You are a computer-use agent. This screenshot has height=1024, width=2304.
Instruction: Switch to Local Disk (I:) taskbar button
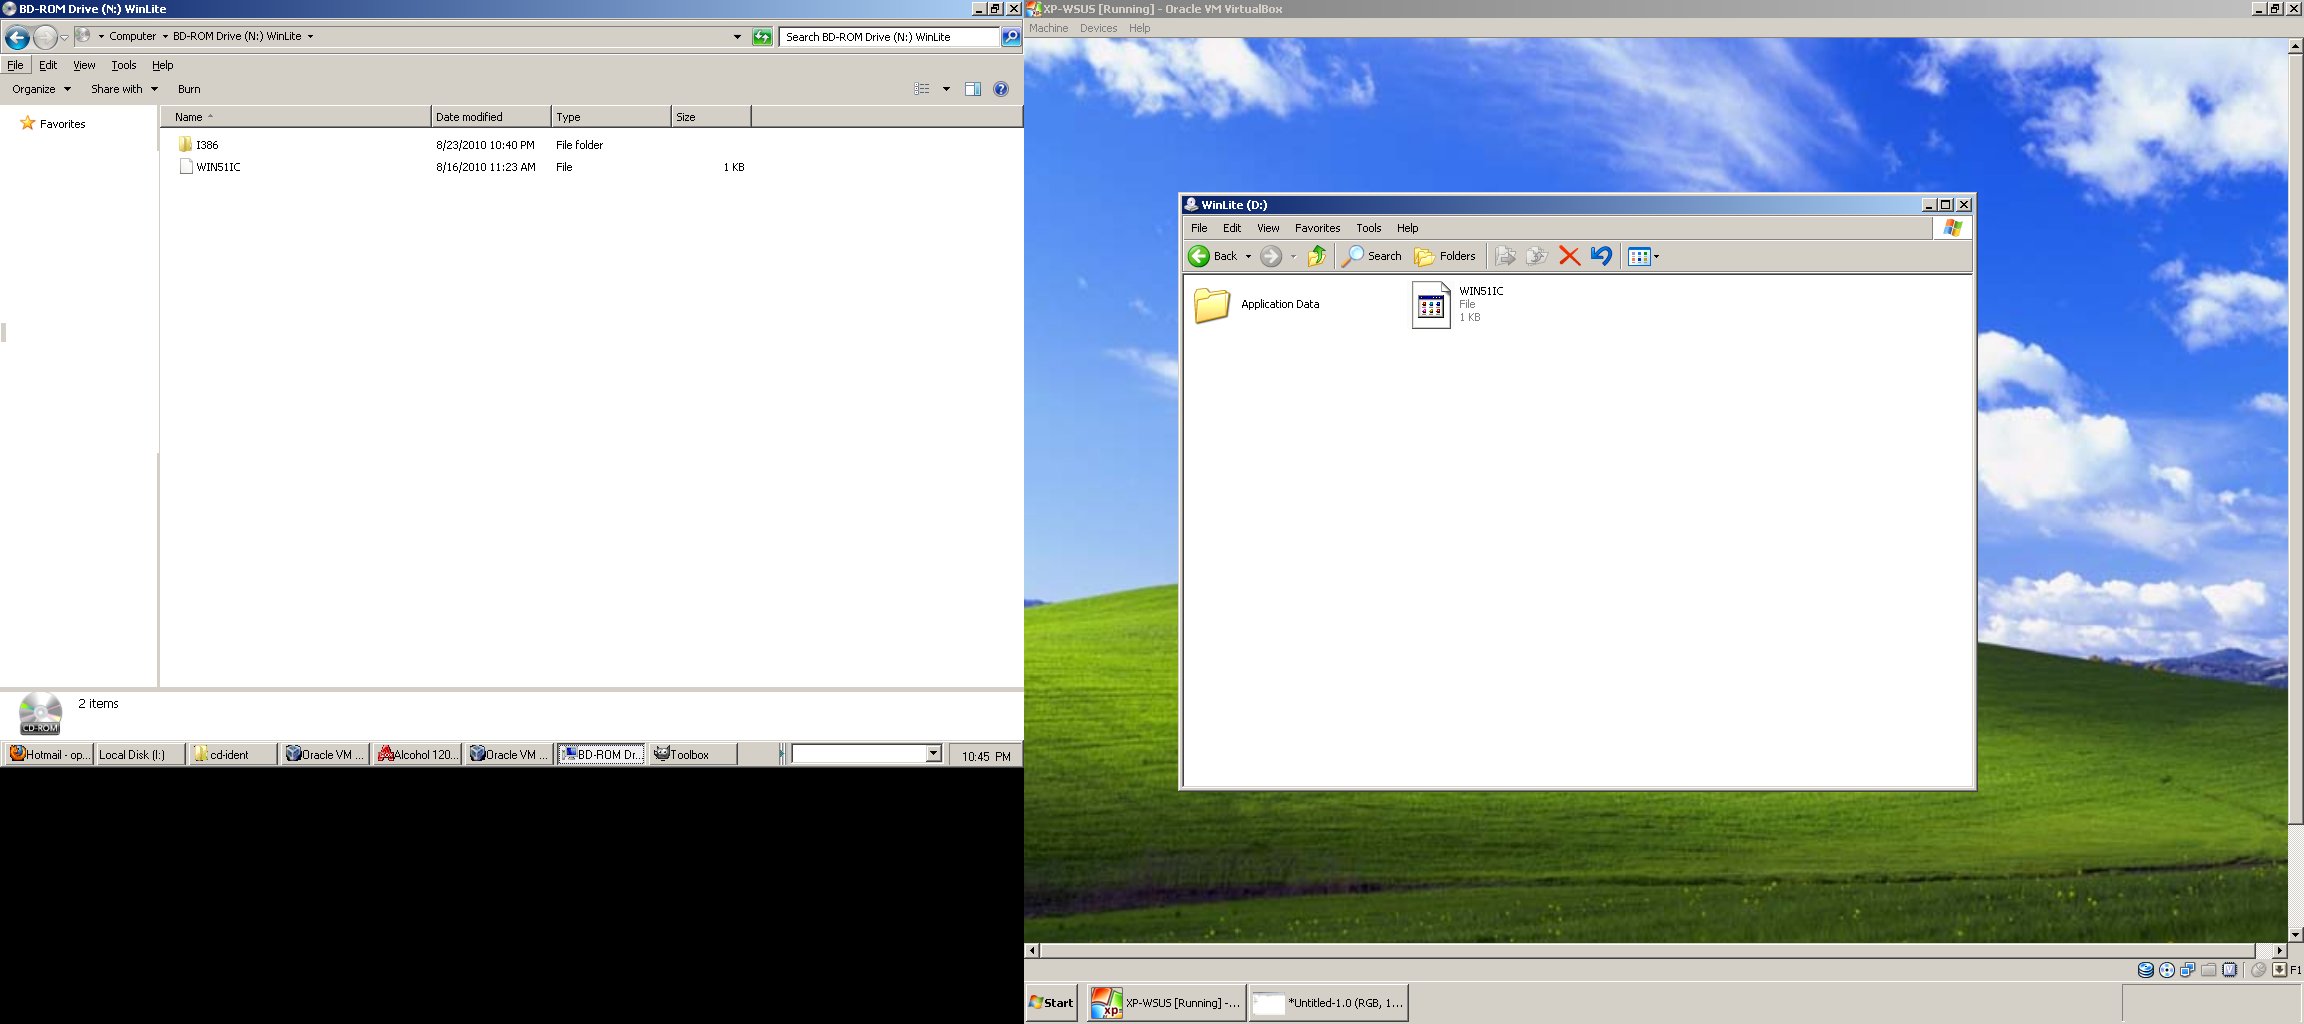140,754
